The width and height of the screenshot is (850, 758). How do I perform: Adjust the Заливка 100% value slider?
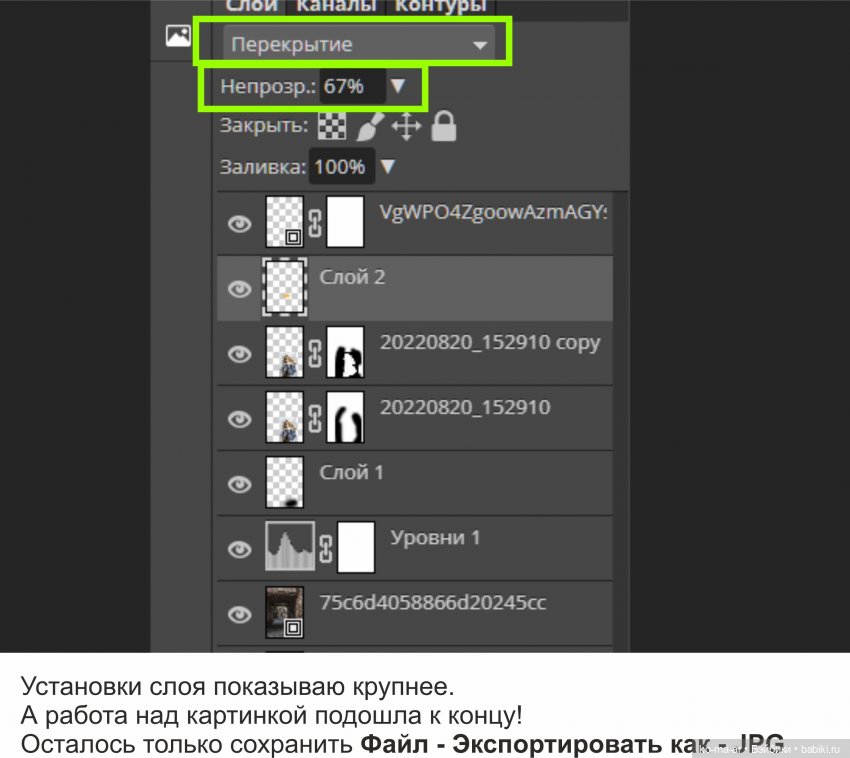[x=340, y=166]
